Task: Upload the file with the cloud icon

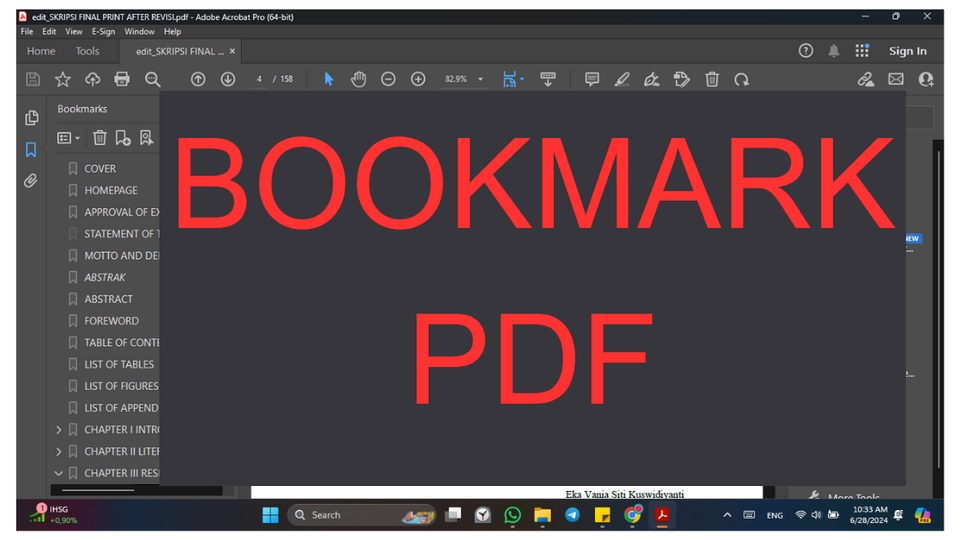Action: point(92,80)
